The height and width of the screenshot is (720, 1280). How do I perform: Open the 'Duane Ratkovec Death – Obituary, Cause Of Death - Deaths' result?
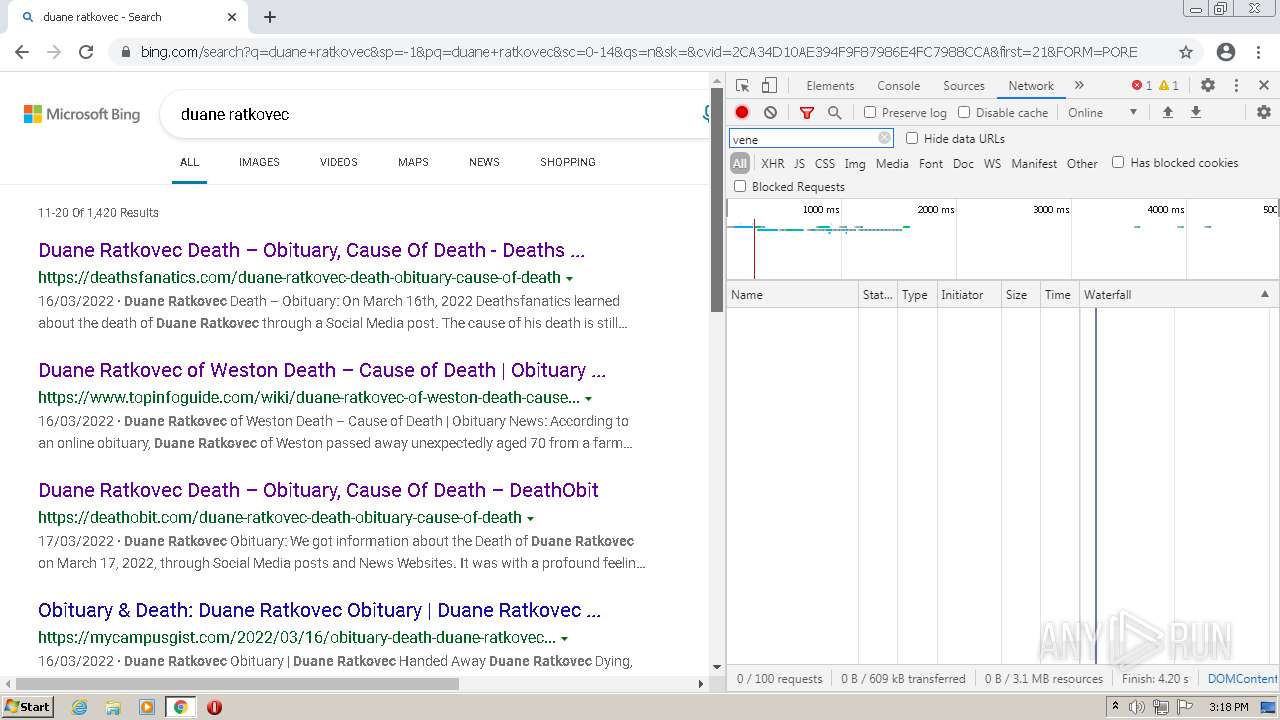[x=311, y=250]
